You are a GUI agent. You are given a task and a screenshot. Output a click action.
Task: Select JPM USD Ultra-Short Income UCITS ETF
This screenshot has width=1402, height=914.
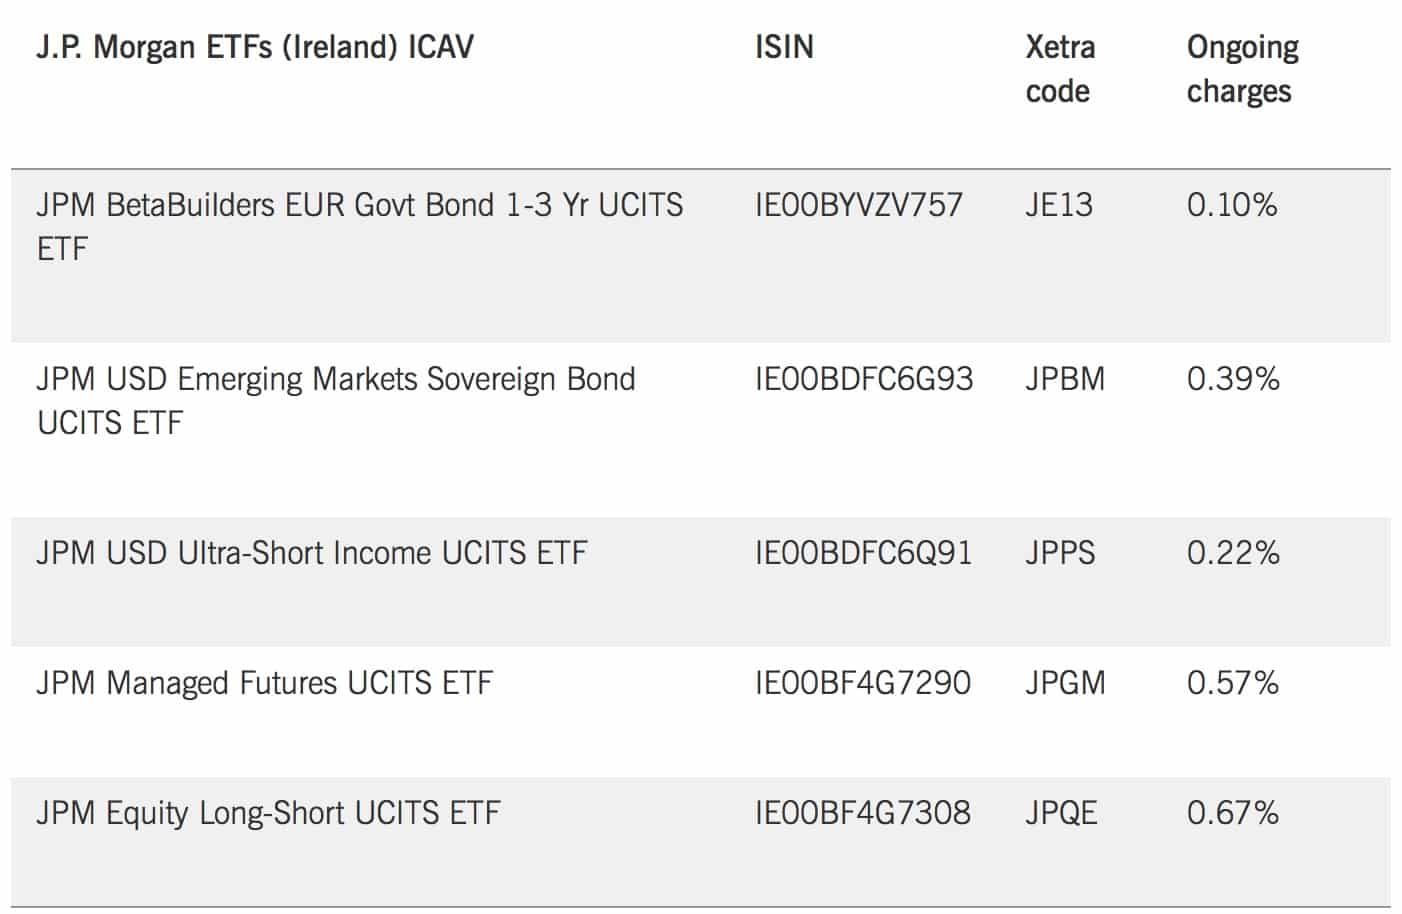click(x=311, y=553)
